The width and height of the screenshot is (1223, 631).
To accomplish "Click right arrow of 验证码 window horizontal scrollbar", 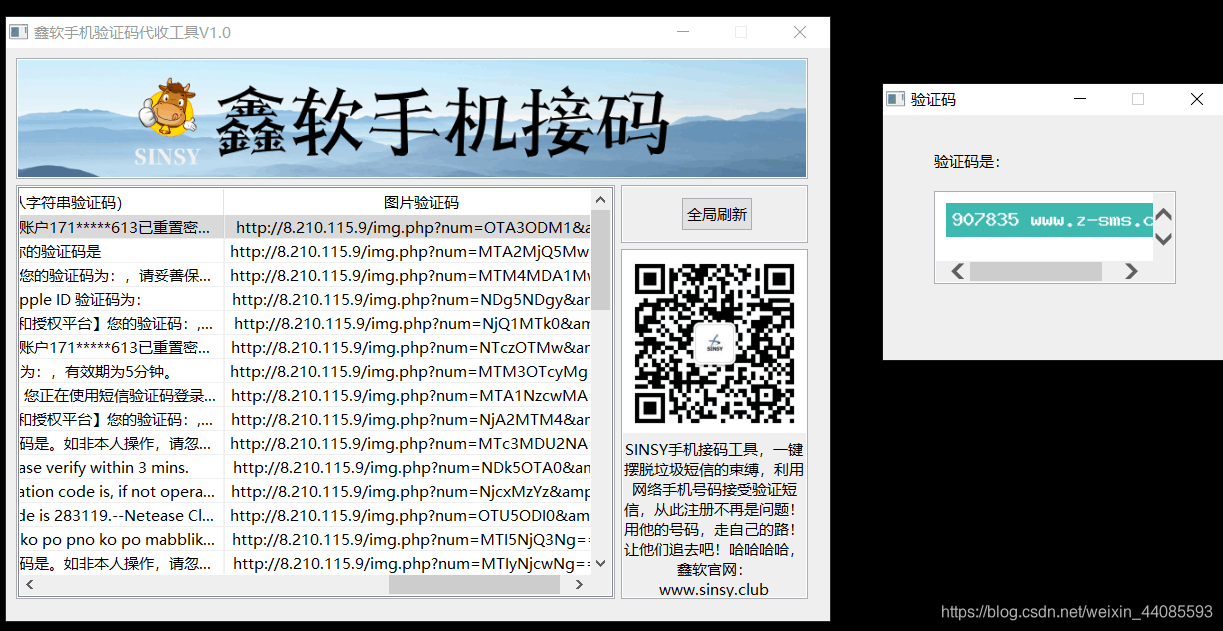I will pyautogui.click(x=1131, y=271).
